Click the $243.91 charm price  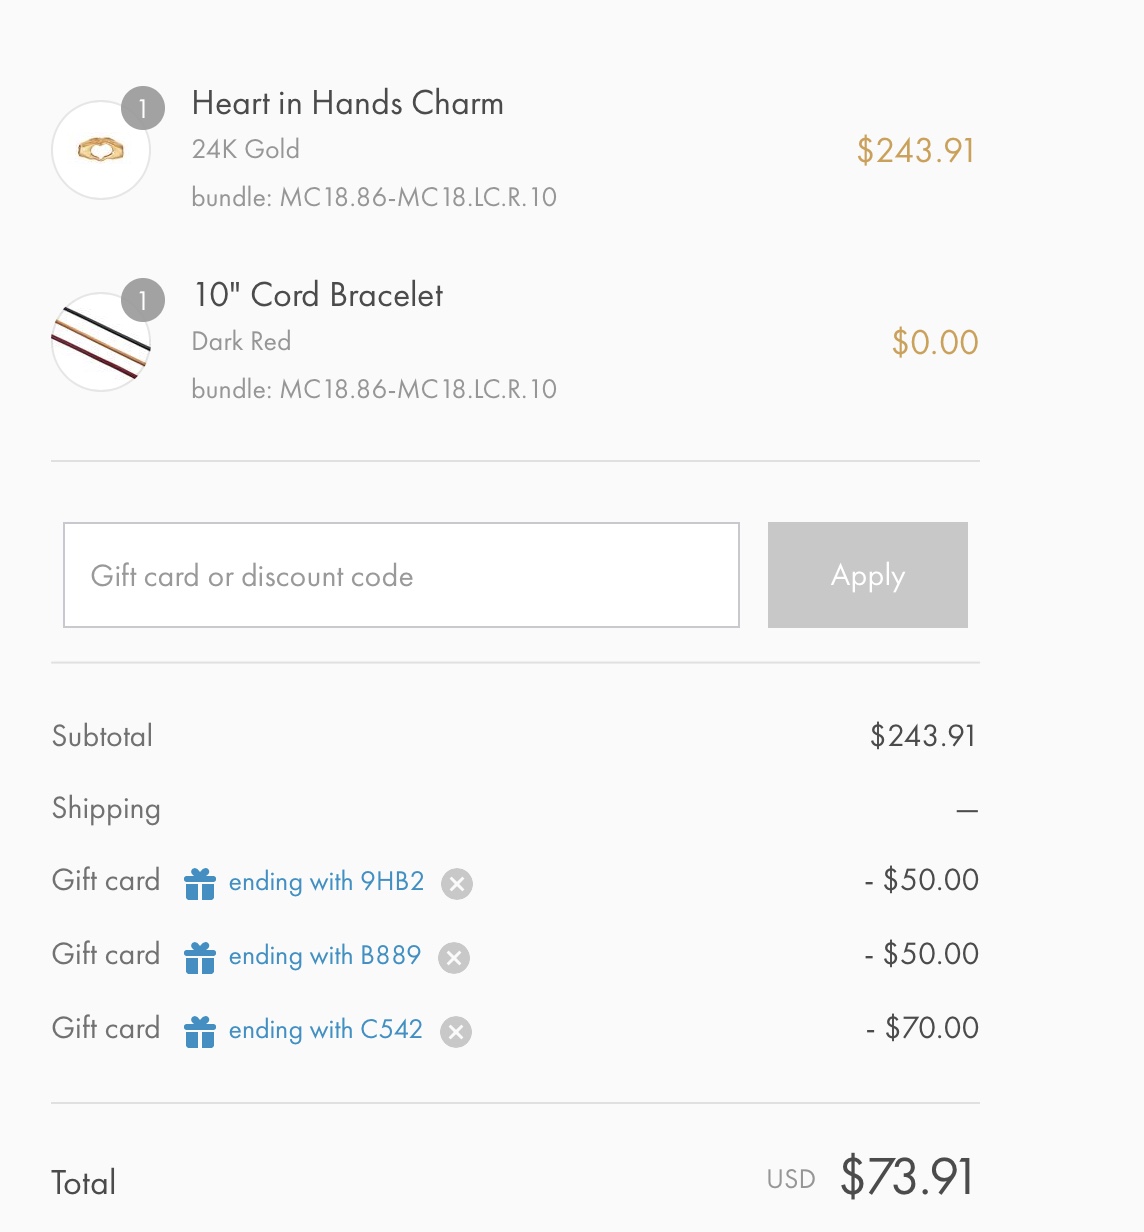click(x=916, y=150)
